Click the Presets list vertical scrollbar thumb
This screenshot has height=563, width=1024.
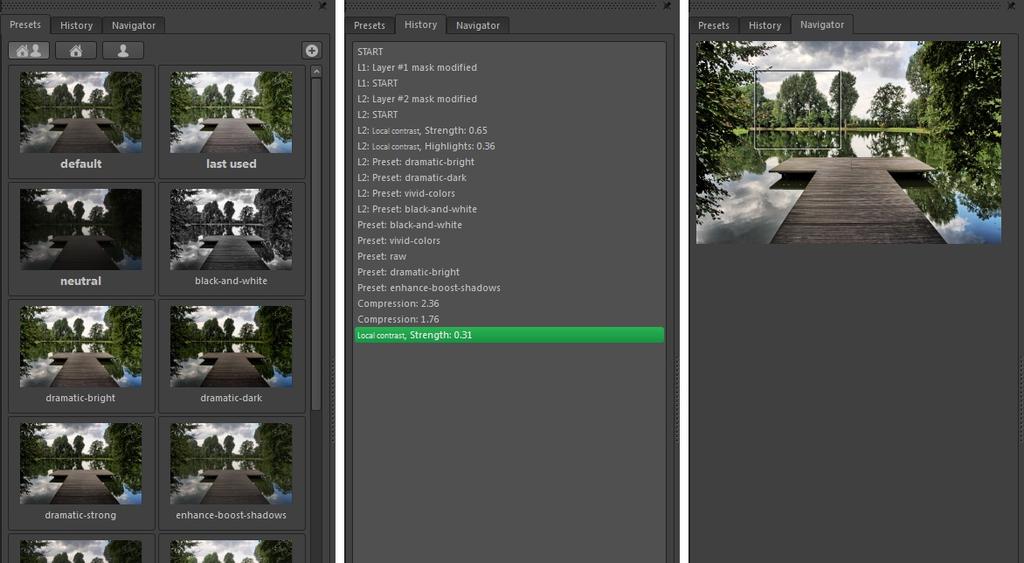[317, 244]
